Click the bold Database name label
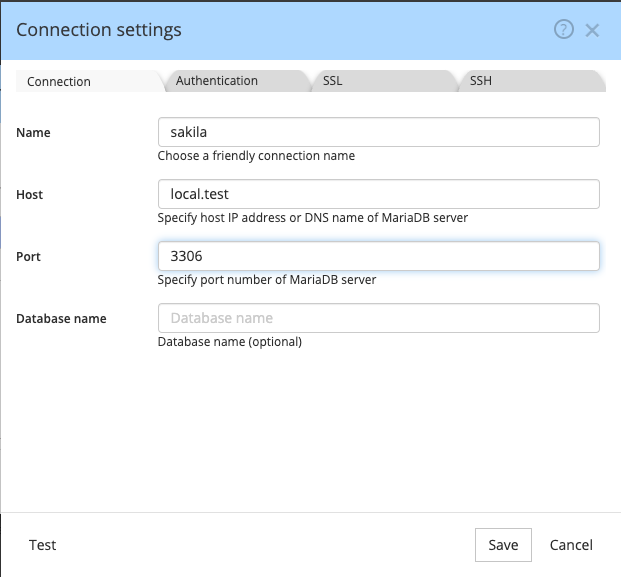Viewport: 621px width, 577px height. (61, 319)
